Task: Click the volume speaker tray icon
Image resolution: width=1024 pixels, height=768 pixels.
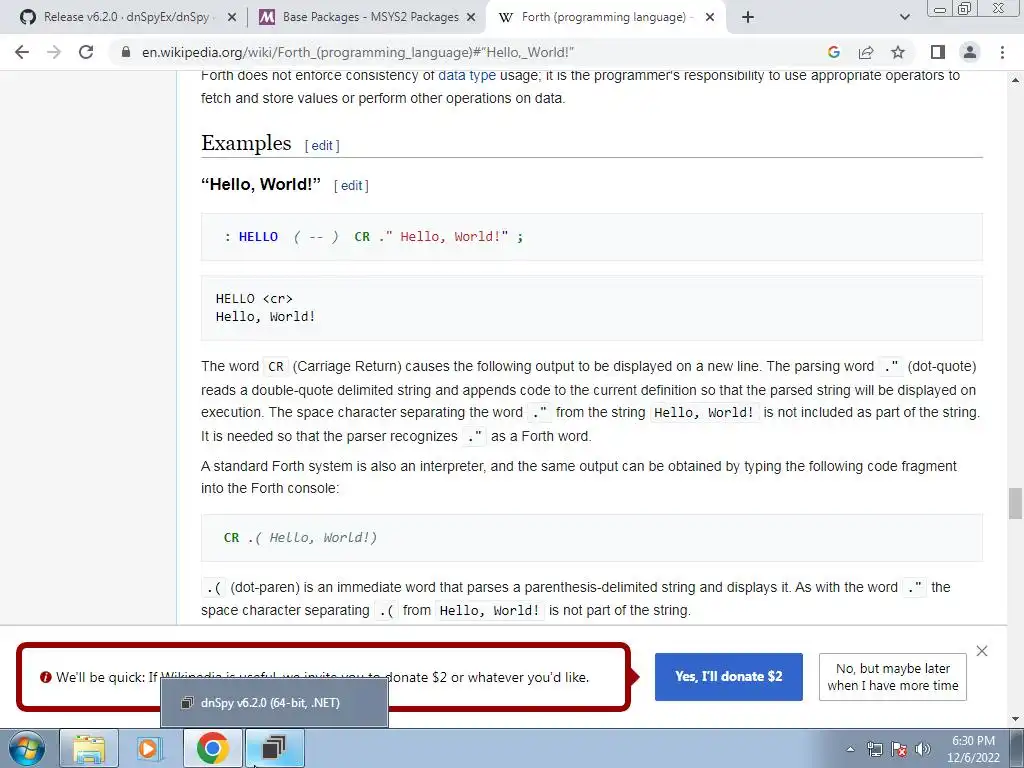Action: tap(922, 749)
